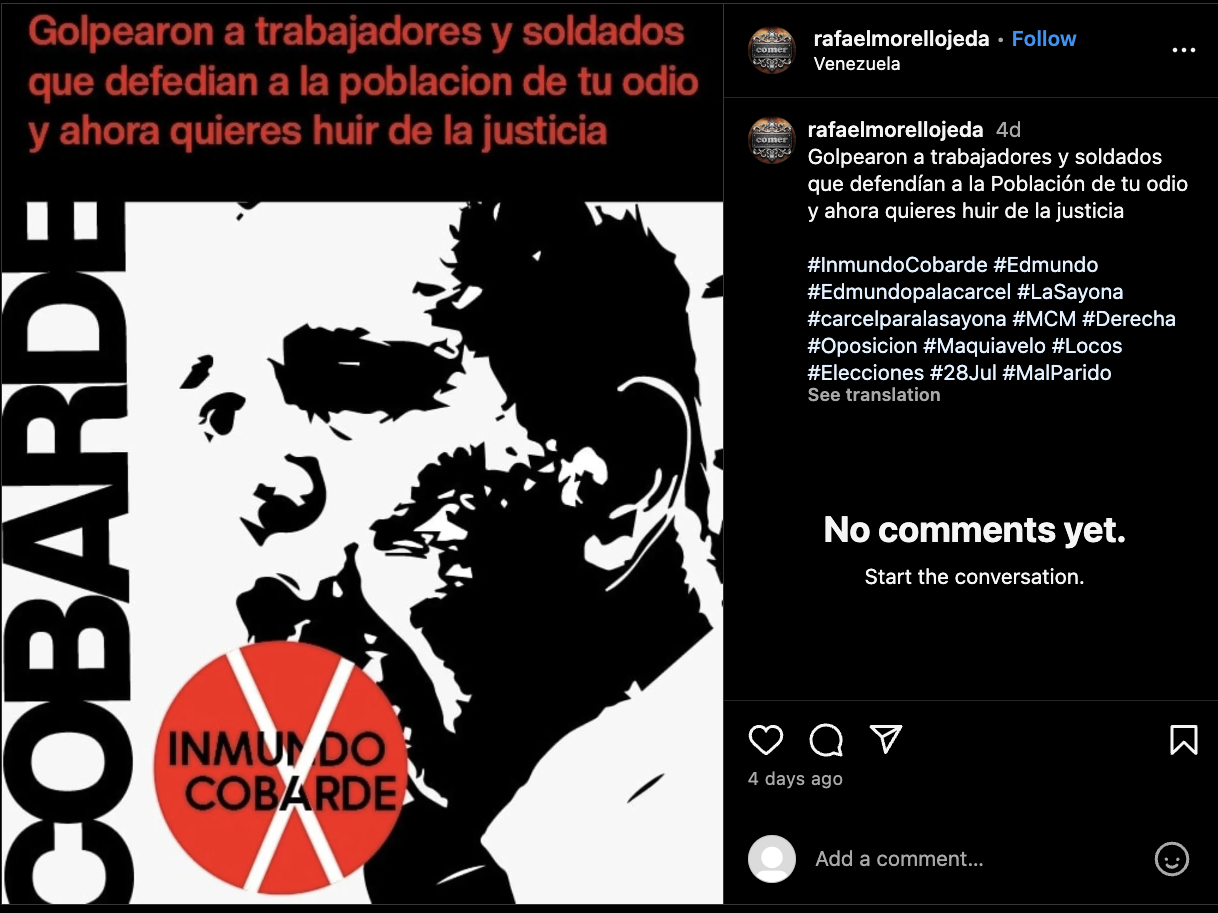Click rafaelmorellojeda header profile avatar

pyautogui.click(x=771, y=50)
